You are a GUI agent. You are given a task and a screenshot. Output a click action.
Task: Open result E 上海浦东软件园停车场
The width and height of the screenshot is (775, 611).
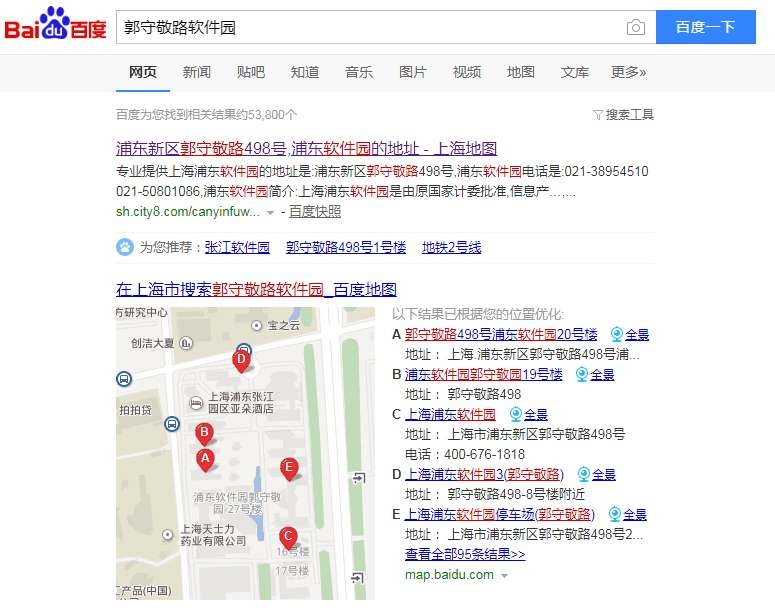[499, 515]
